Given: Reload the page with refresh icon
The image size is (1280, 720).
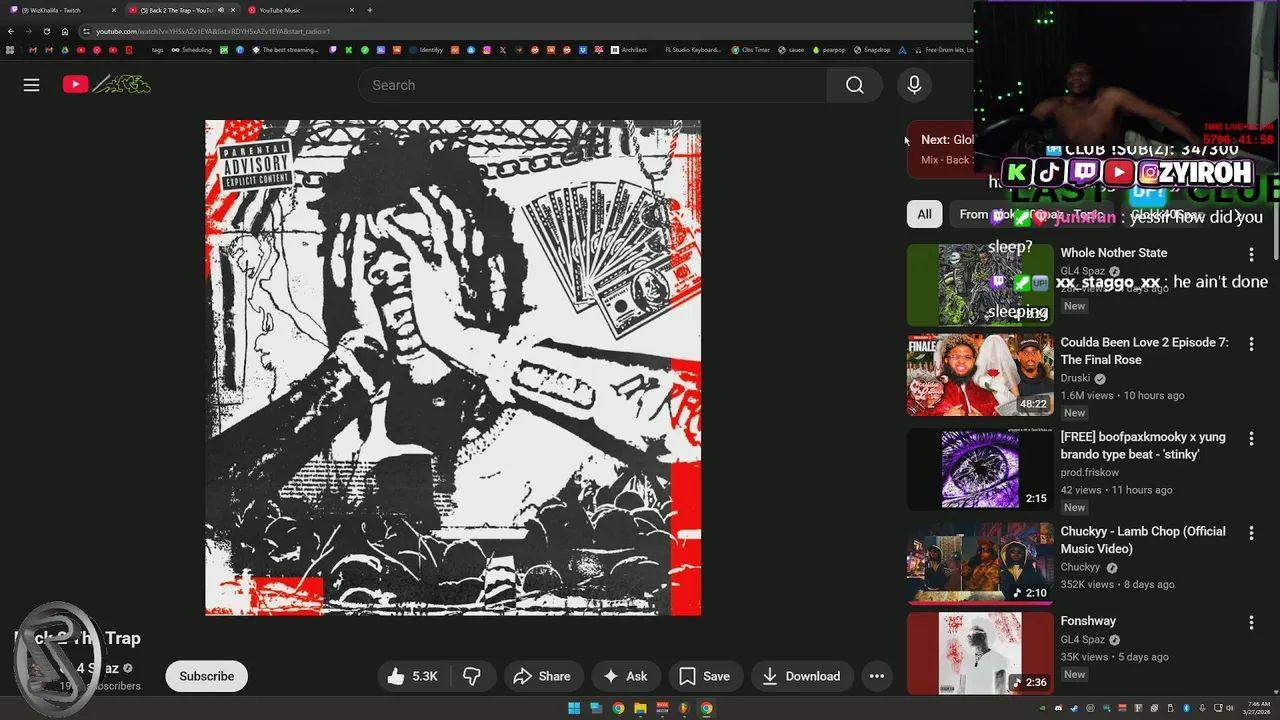Looking at the screenshot, I should (x=47, y=31).
